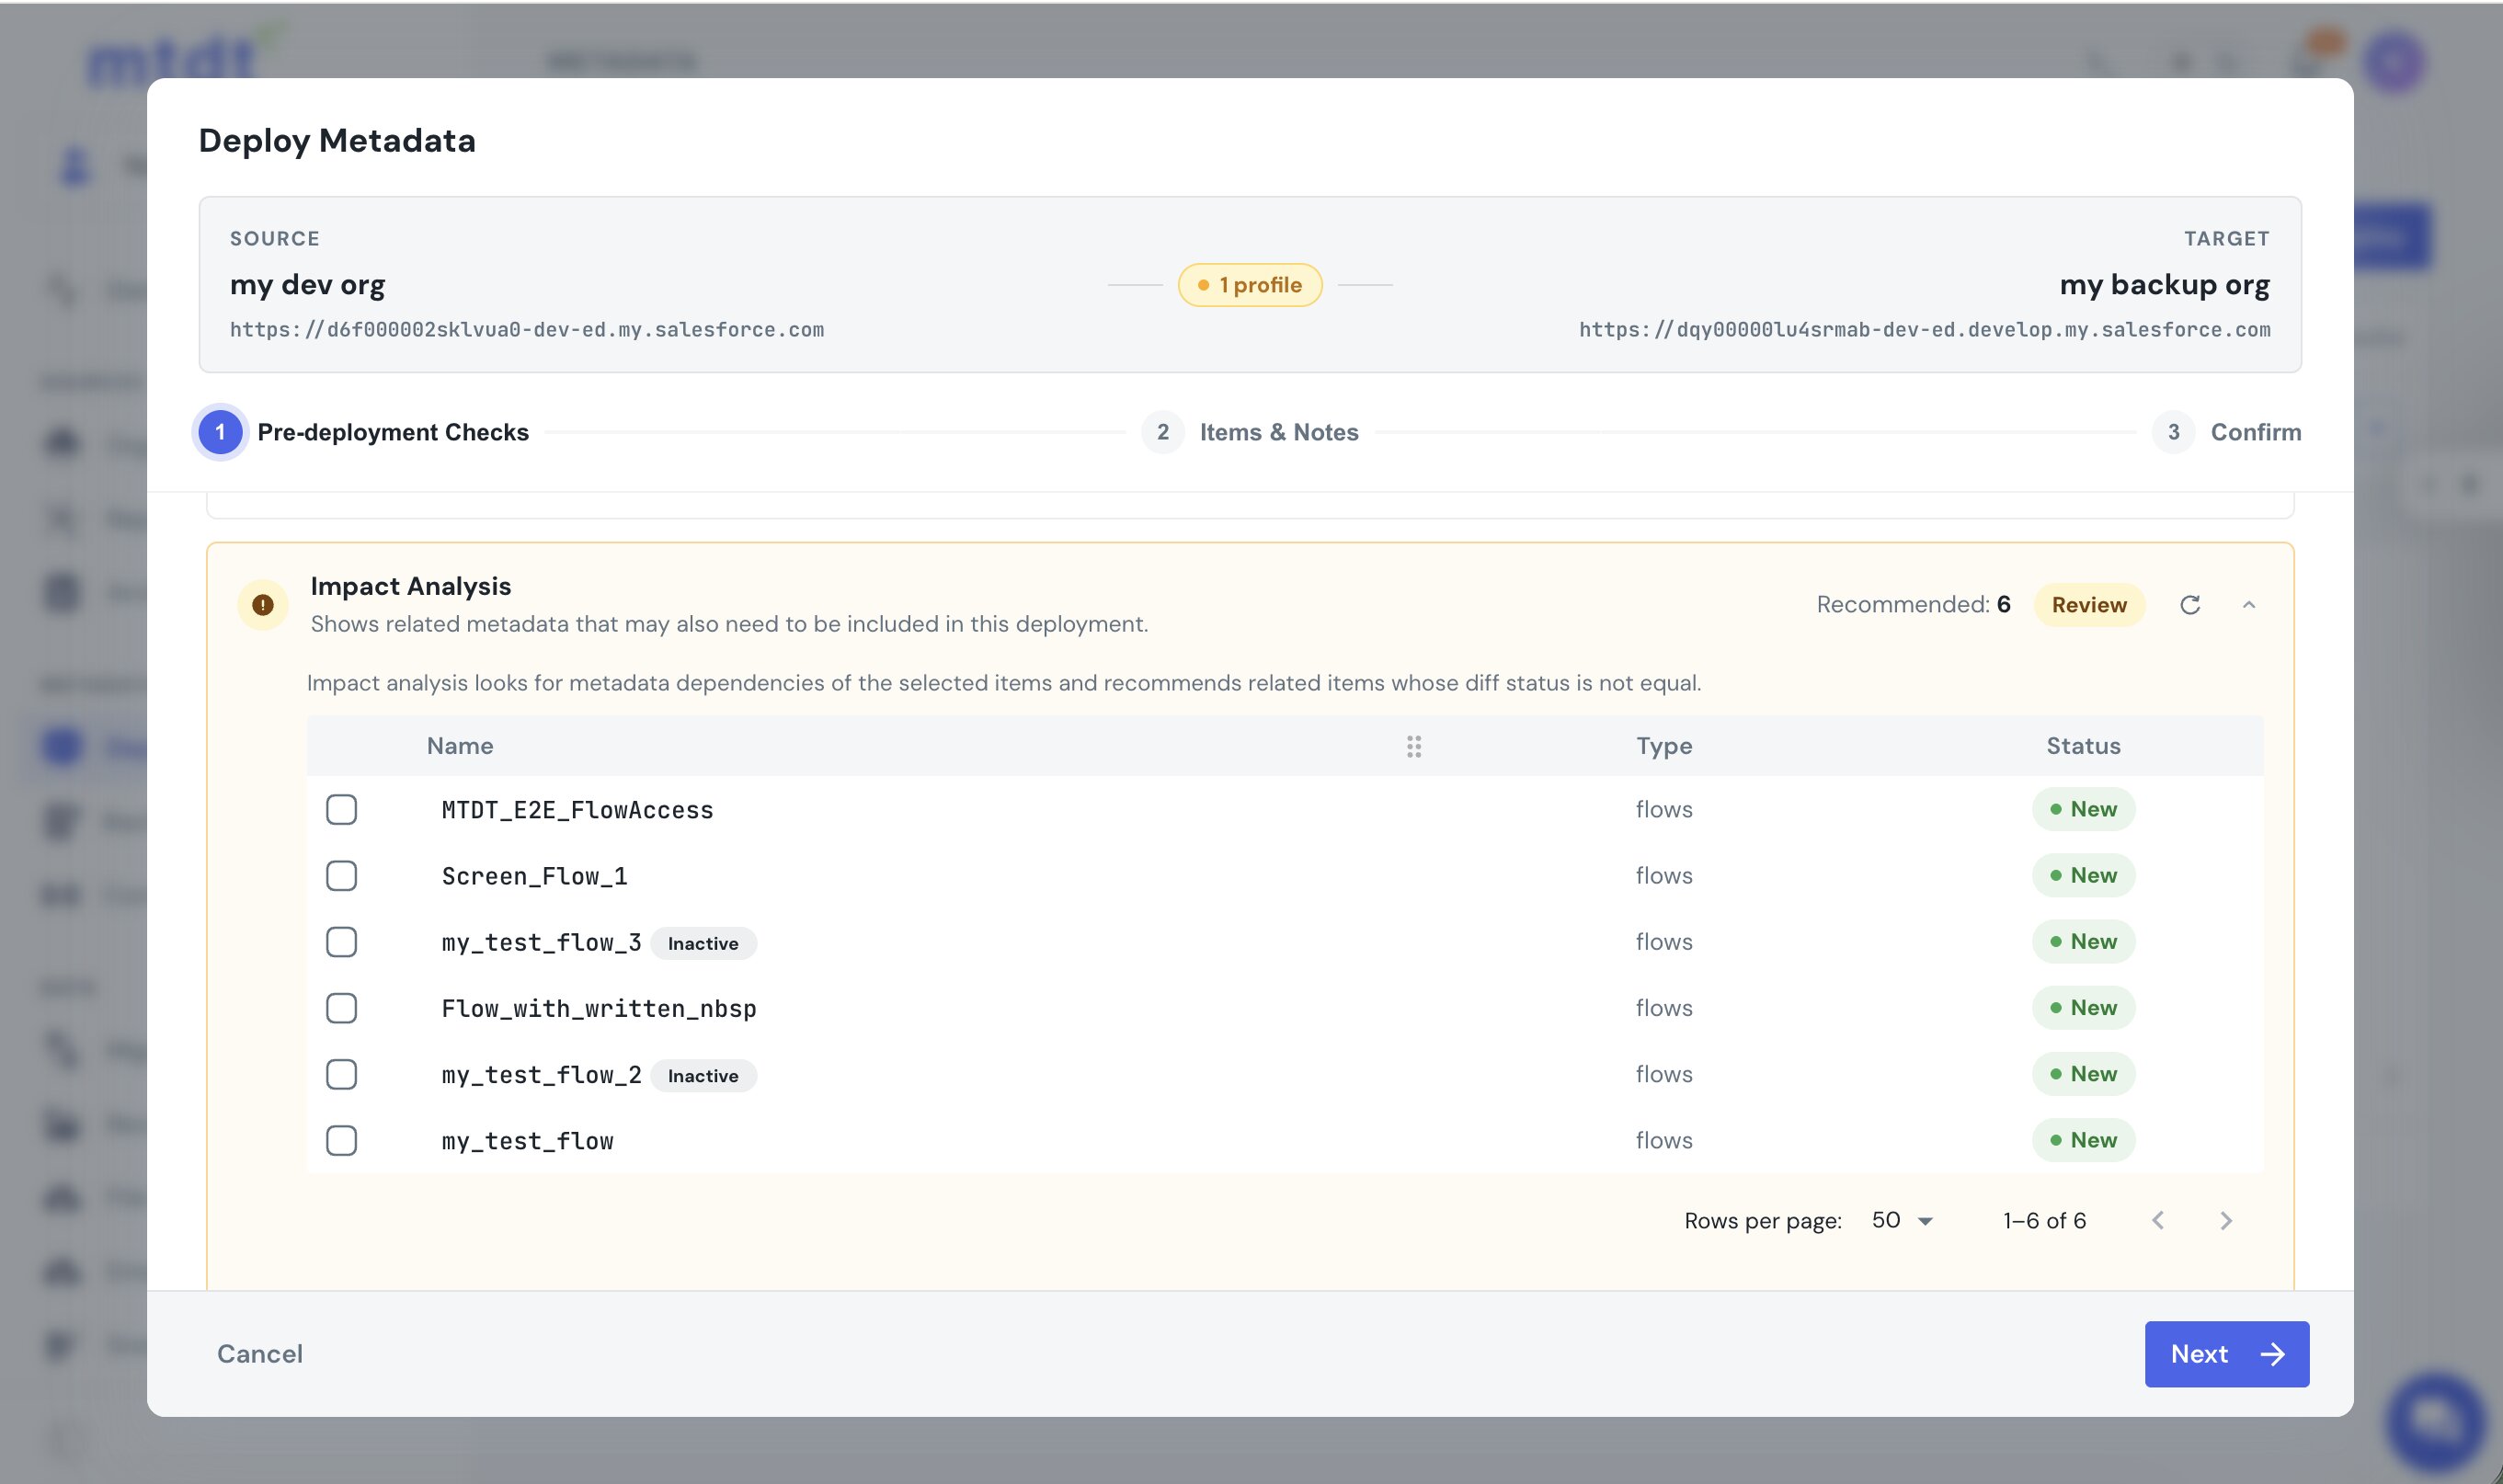The image size is (2503, 1484).
Task: Click the step 1 circle indicator
Action: click(220, 432)
